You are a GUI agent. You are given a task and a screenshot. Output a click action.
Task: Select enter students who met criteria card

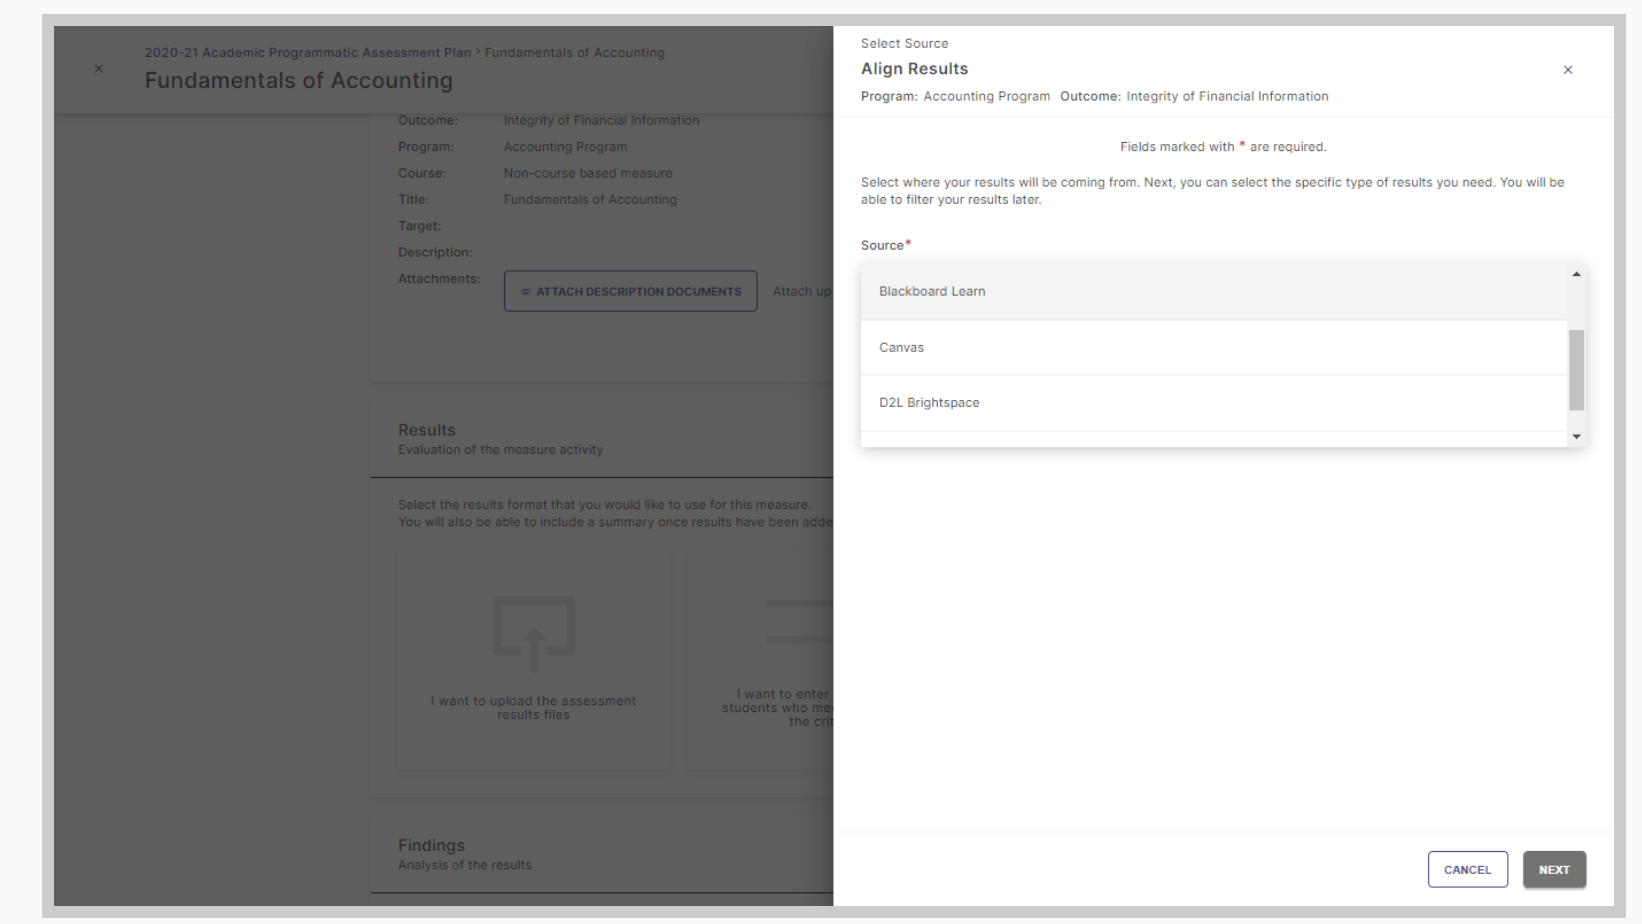(x=760, y=660)
